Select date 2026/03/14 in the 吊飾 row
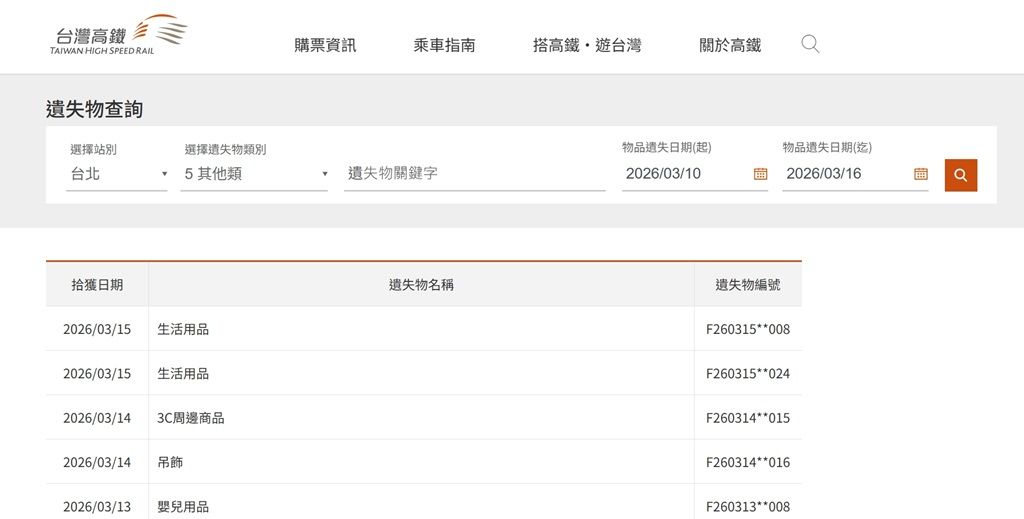 97,462
